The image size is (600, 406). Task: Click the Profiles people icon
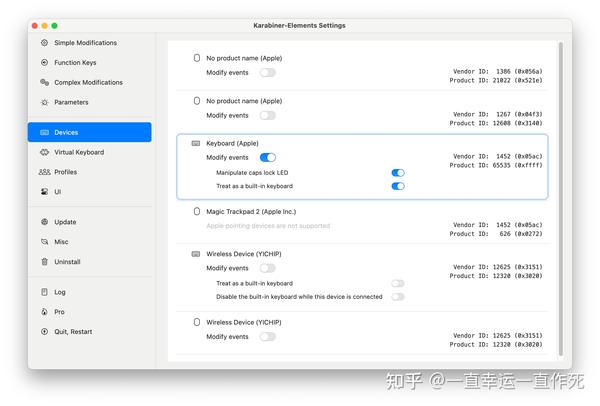(44, 172)
